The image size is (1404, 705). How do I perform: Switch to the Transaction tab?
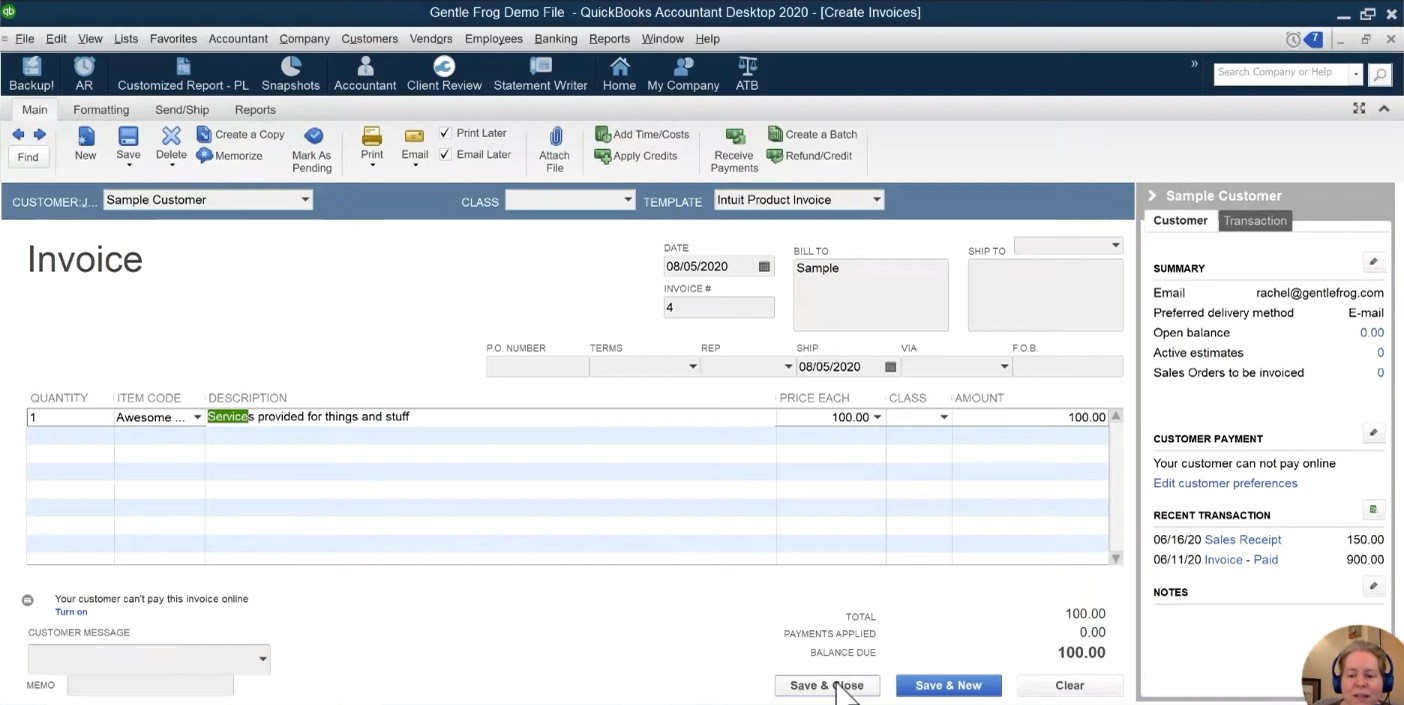tap(1255, 220)
